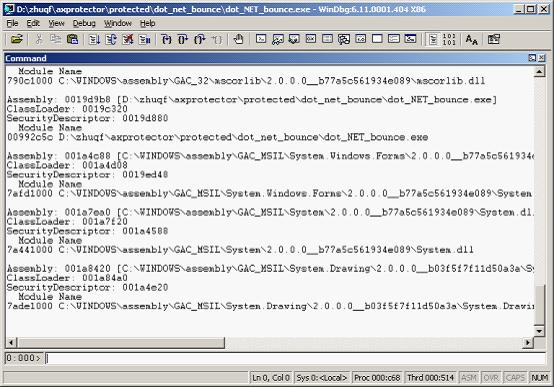The height and width of the screenshot is (387, 554).
Task: Click the Command pane dock/undock button
Action: pyautogui.click(x=532, y=58)
